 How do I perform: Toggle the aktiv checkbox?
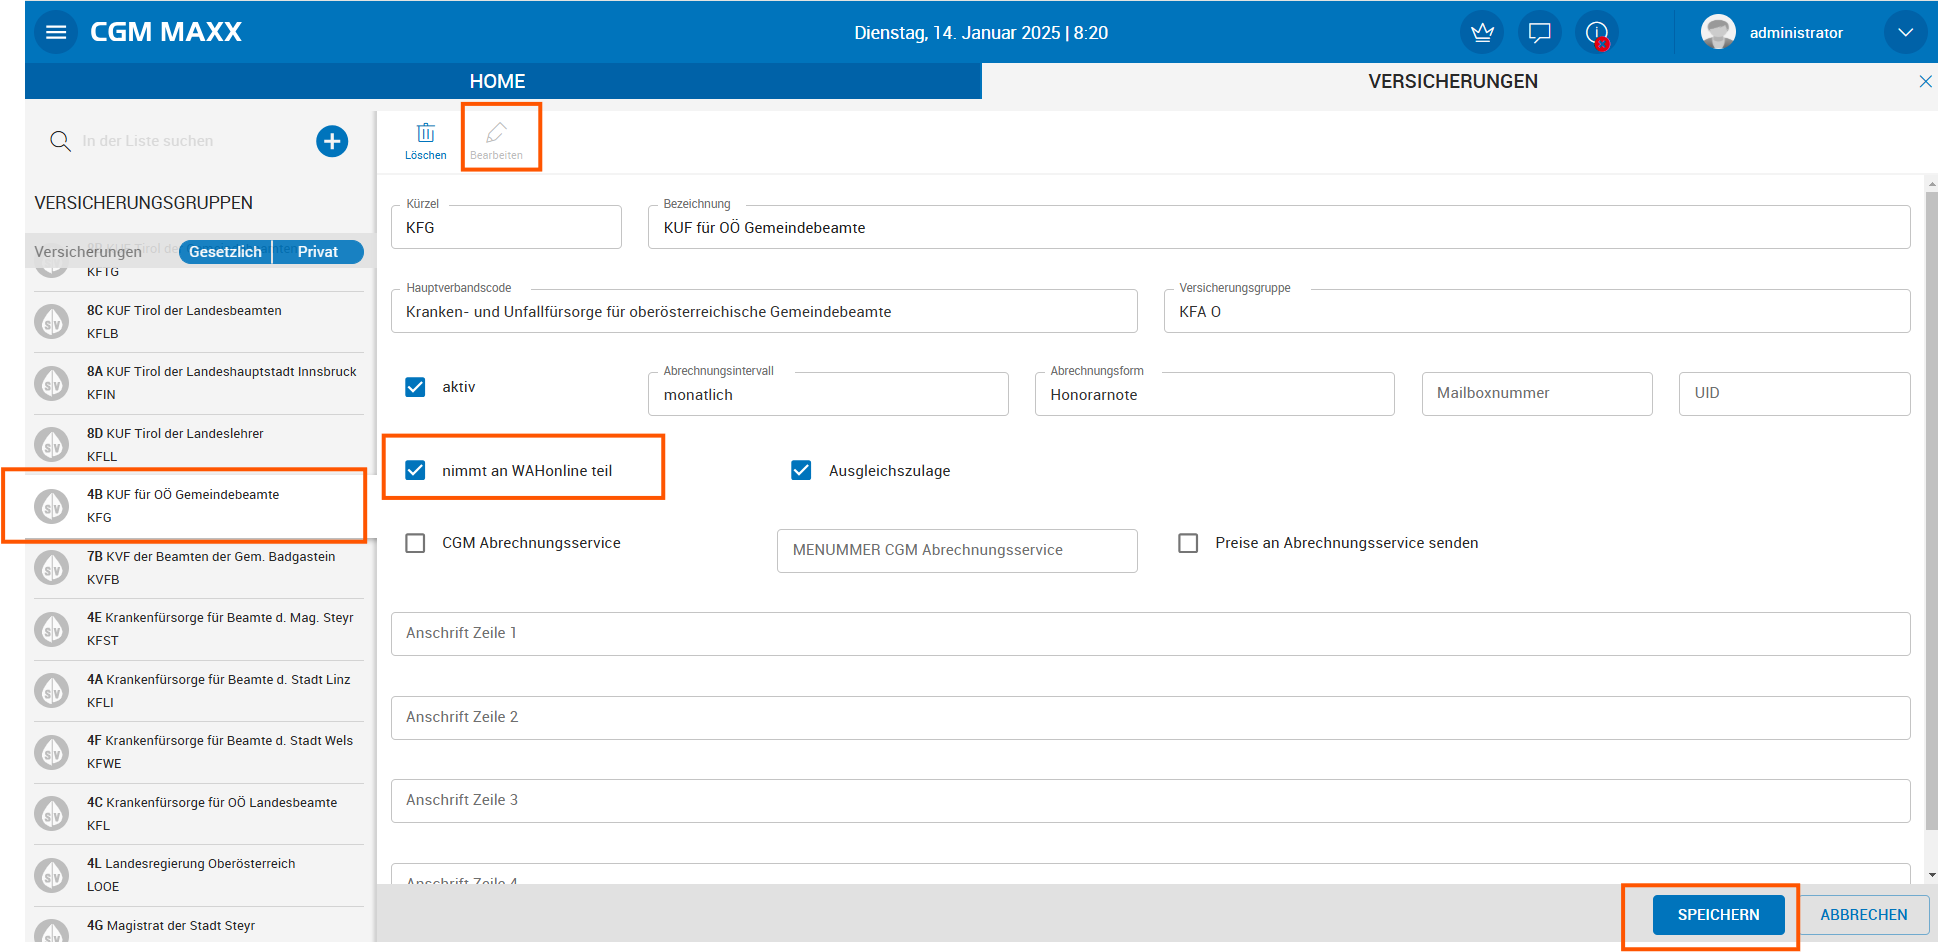click(415, 387)
